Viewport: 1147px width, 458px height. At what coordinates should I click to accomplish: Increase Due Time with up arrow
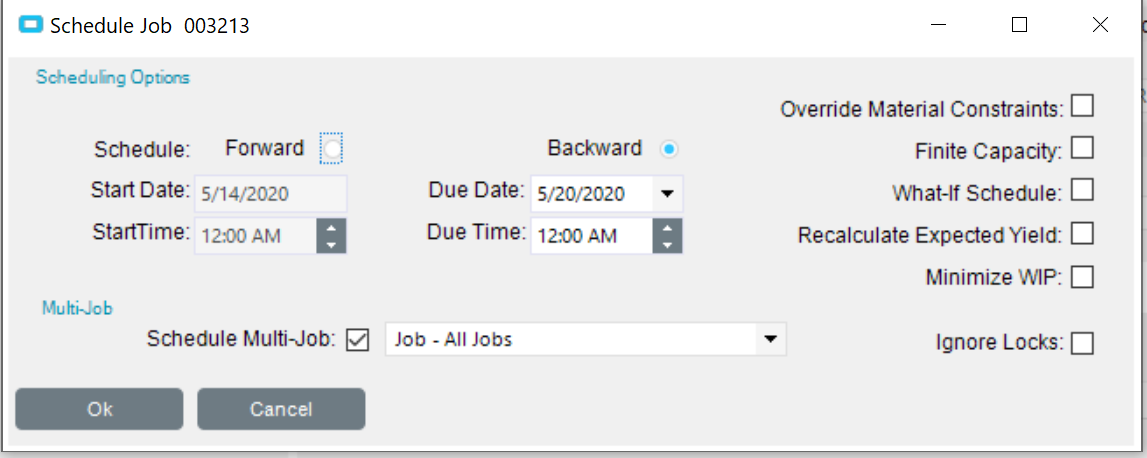coord(667,227)
